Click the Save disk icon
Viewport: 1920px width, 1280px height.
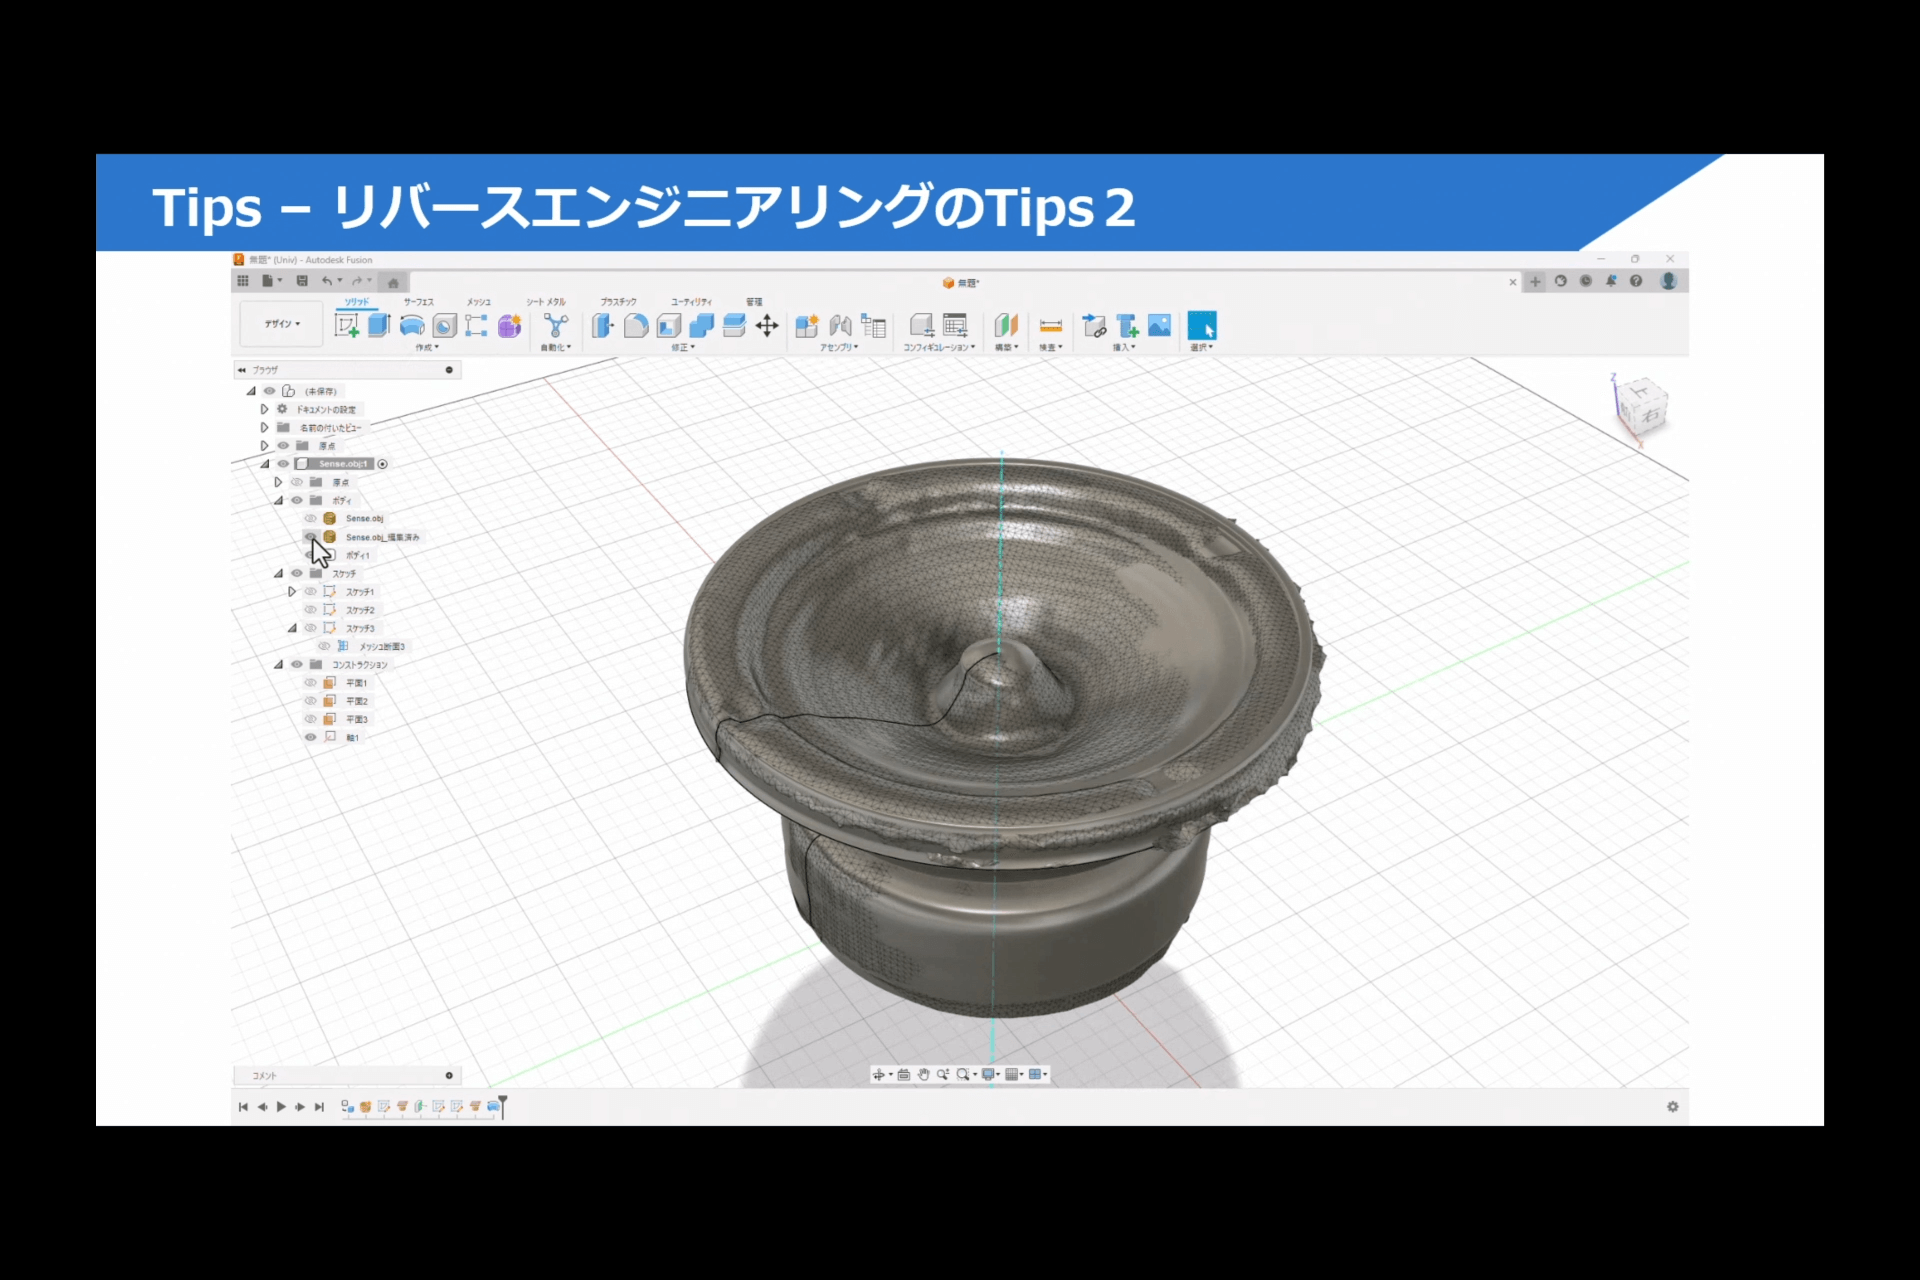[x=302, y=281]
